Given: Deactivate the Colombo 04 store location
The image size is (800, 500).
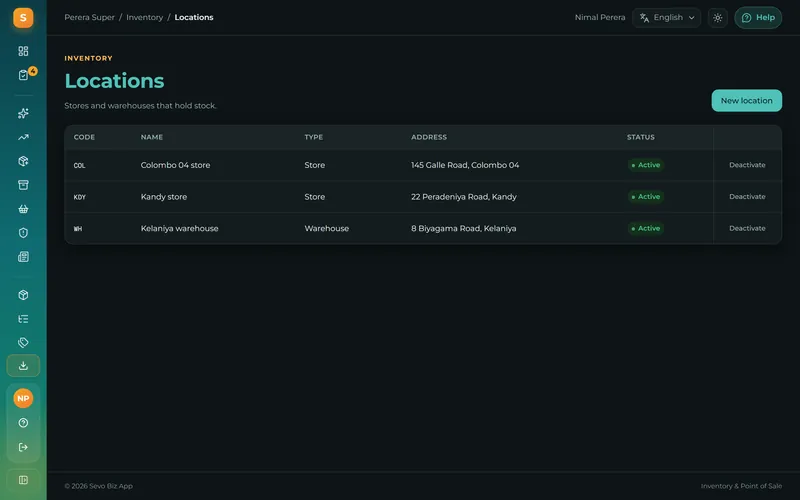Looking at the screenshot, I should pos(747,165).
